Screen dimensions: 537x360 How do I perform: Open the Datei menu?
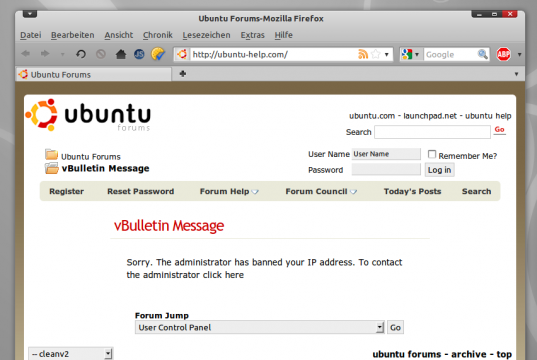point(30,35)
